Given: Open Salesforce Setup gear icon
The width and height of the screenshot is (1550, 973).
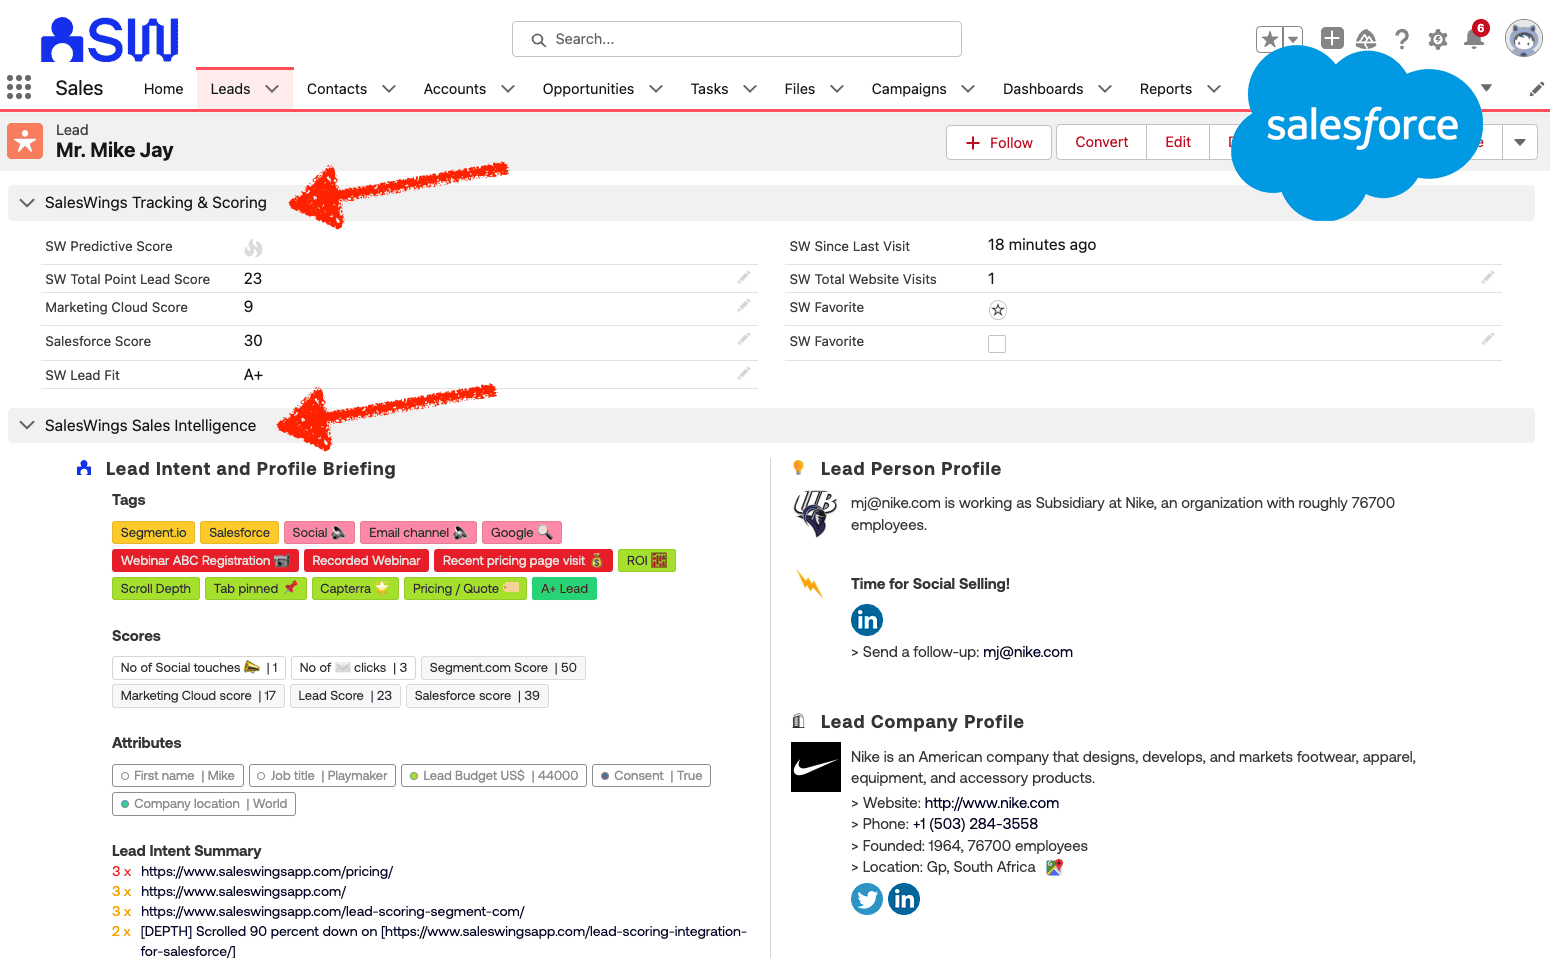Looking at the screenshot, I should tap(1437, 39).
